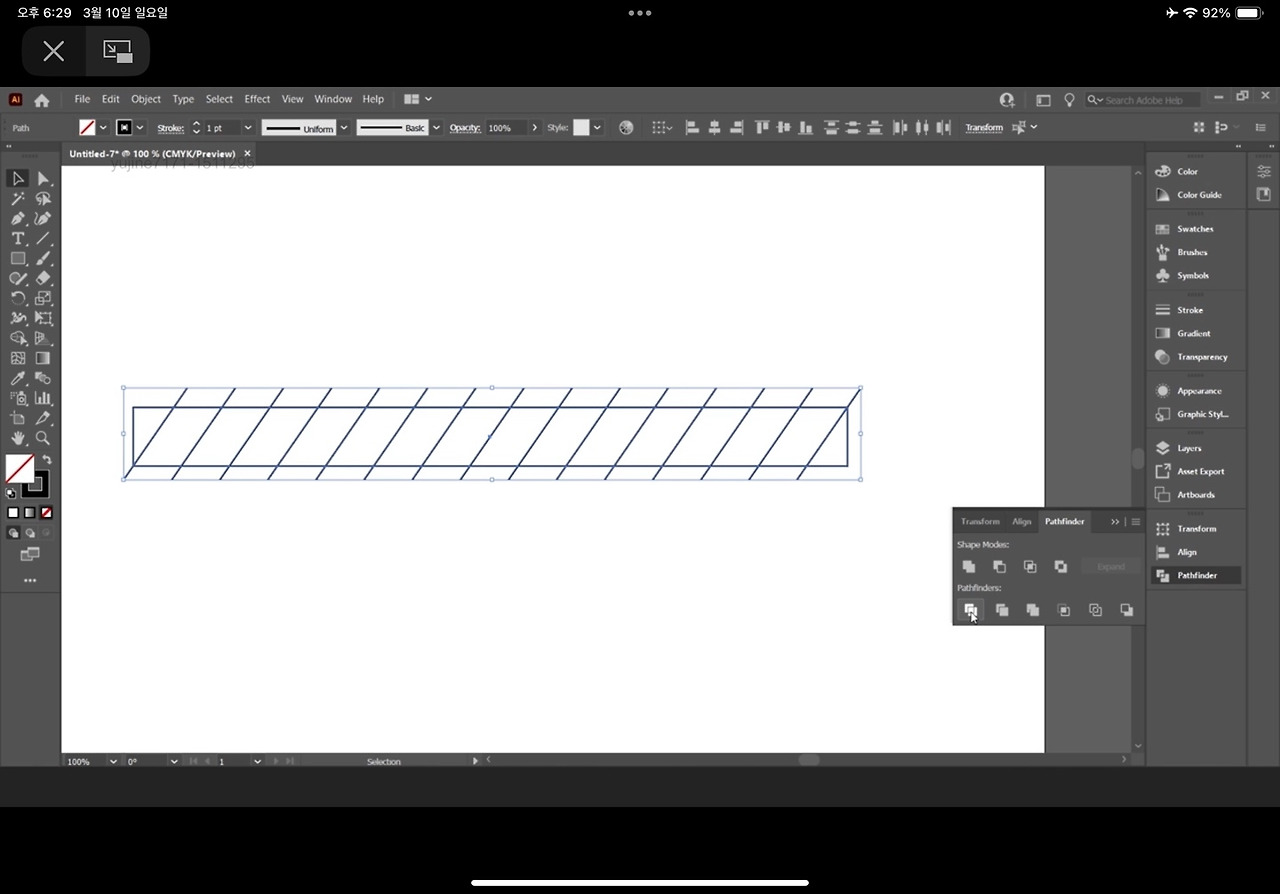
Task: Click the Merge pathfinder button
Action: tap(1033, 610)
